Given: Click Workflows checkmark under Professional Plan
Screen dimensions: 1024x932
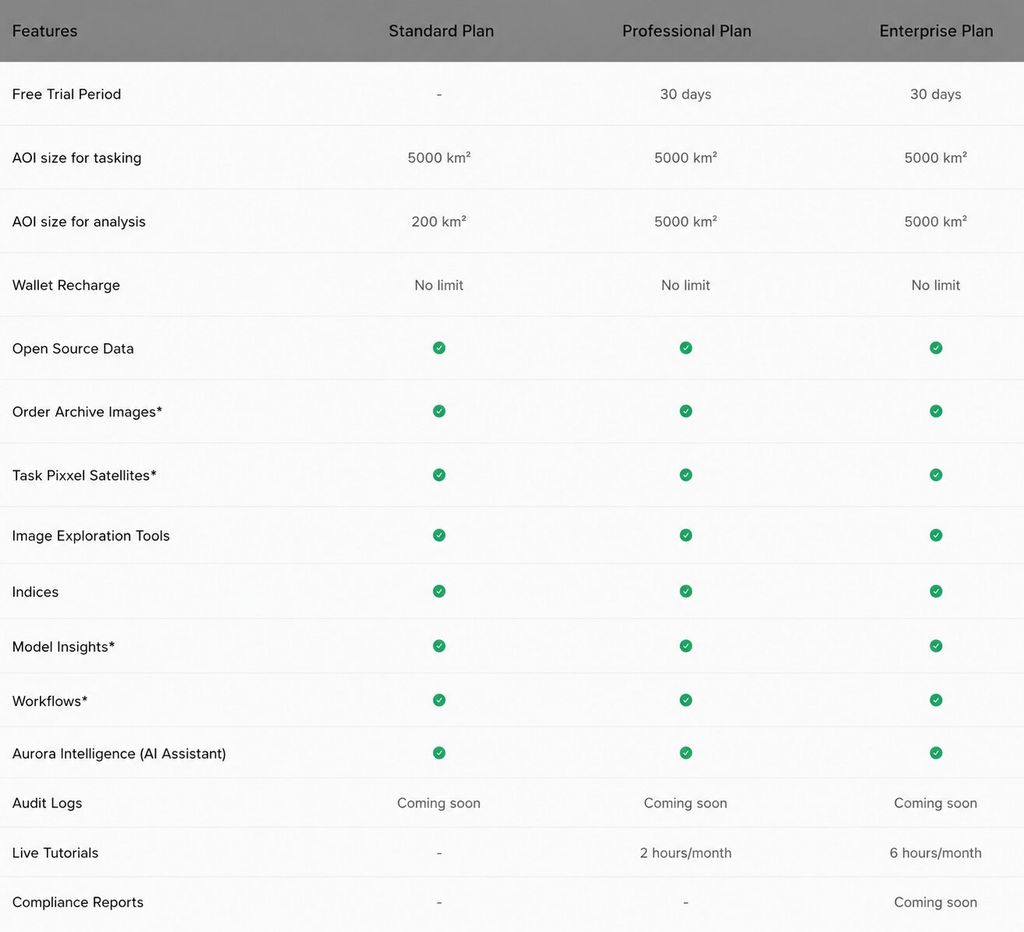Looking at the screenshot, I should point(686,700).
